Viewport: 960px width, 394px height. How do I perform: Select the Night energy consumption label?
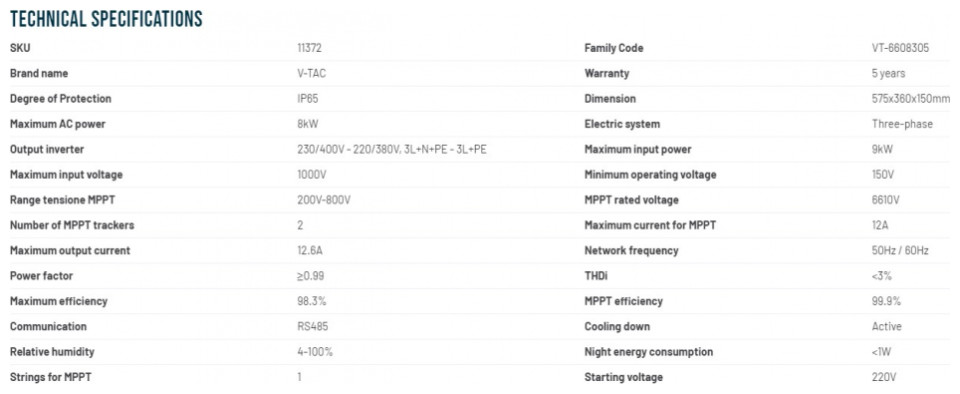pyautogui.click(x=648, y=352)
